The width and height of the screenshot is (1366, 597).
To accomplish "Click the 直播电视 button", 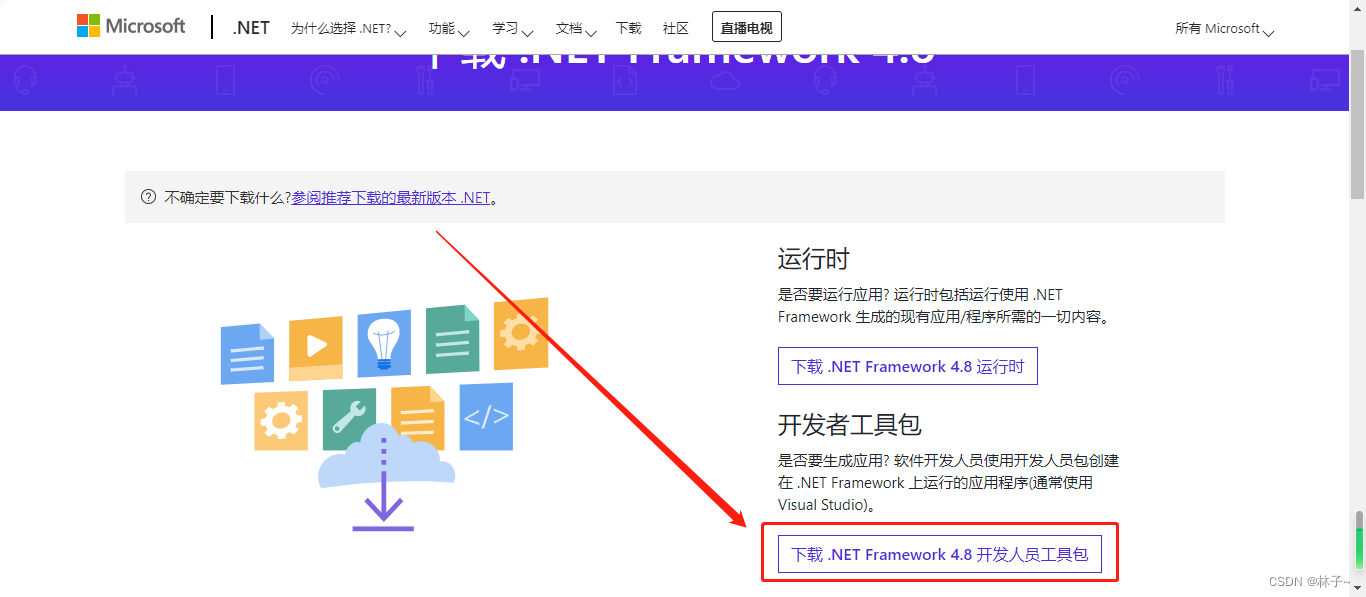I will coord(747,27).
